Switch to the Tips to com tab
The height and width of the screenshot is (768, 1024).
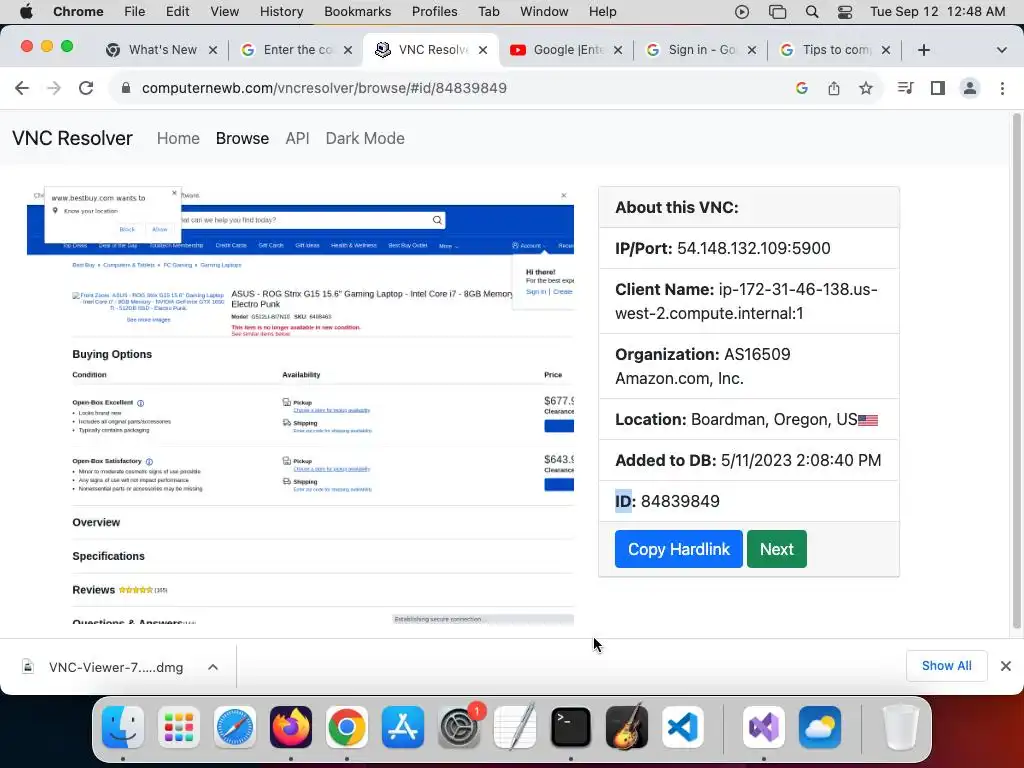coord(837,50)
